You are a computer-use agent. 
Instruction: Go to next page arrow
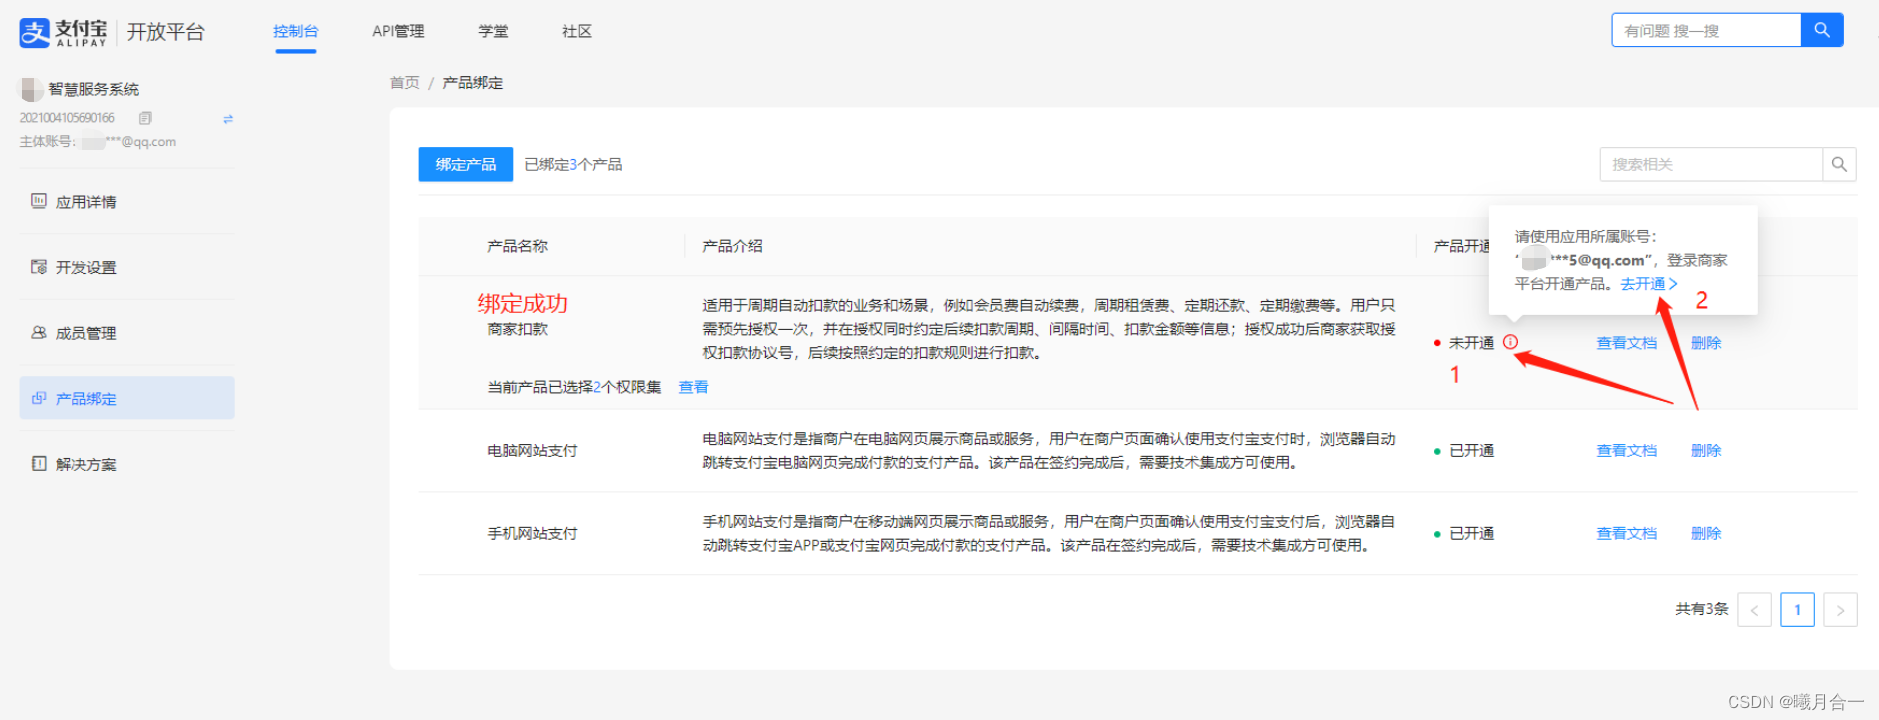tap(1840, 610)
